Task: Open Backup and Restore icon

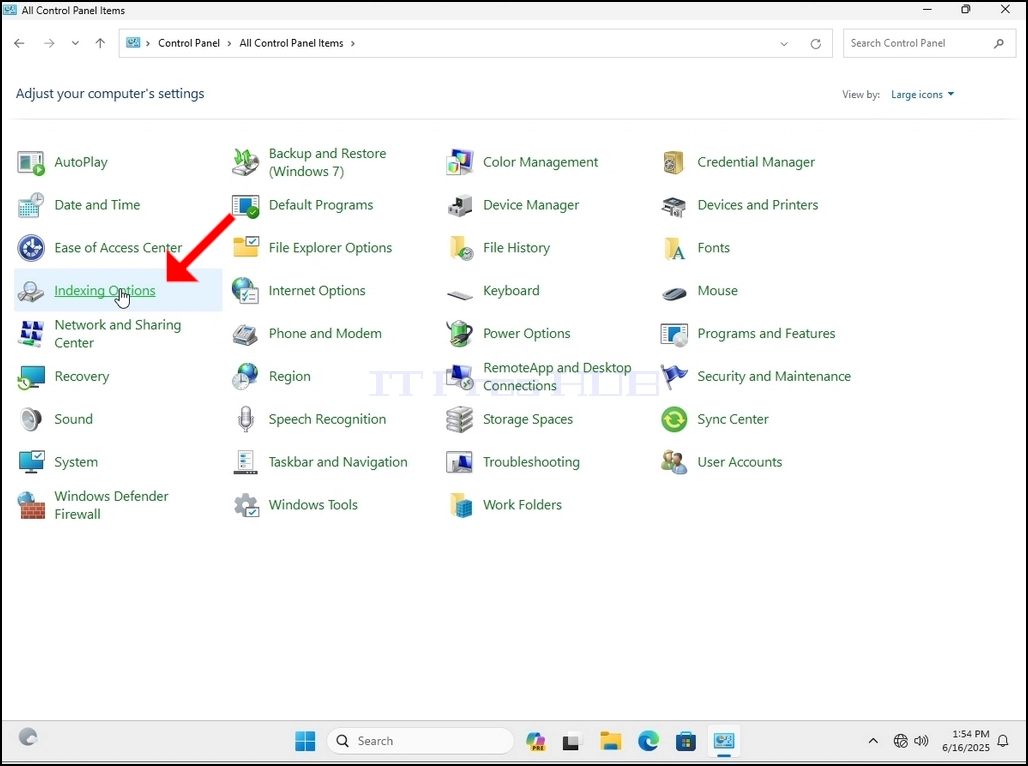Action: 245,163
